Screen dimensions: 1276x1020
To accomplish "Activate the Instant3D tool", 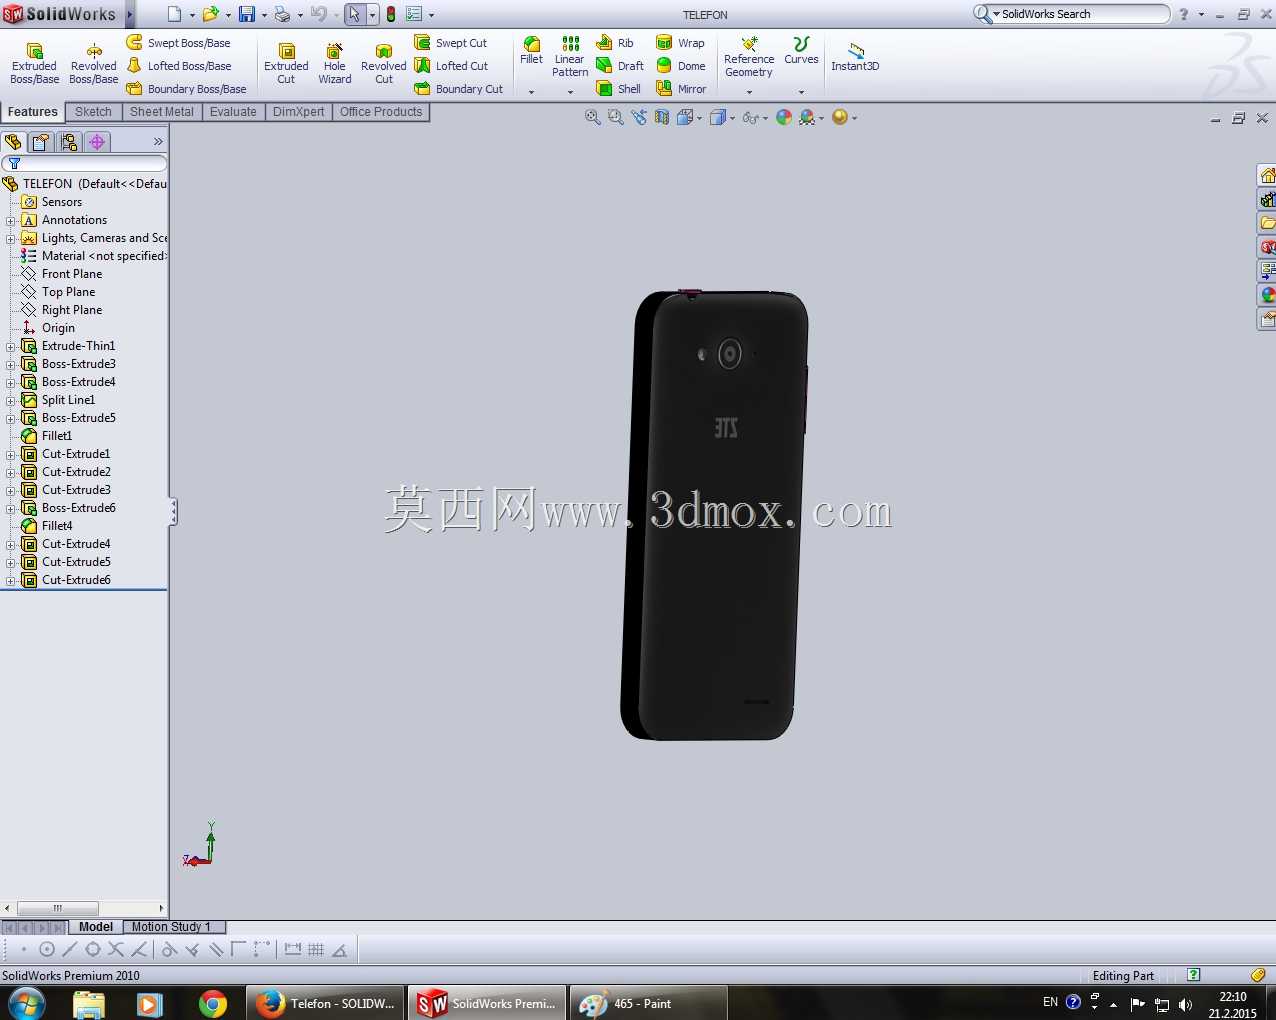I will coord(855,57).
